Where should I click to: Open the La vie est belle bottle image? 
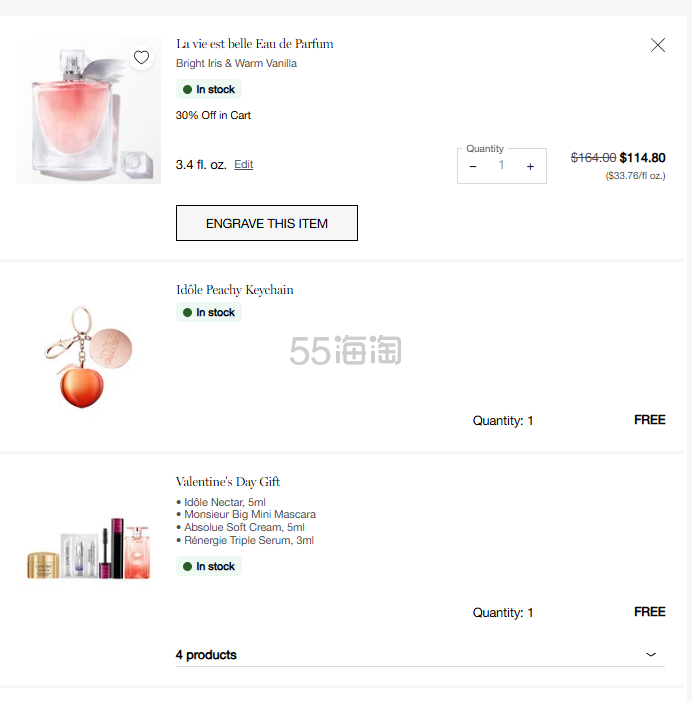pos(88,111)
